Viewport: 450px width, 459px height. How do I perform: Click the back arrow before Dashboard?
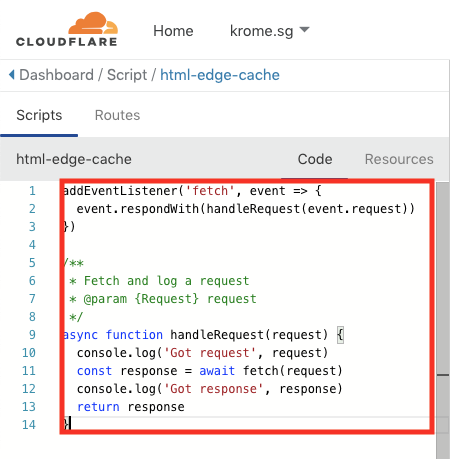(12, 74)
